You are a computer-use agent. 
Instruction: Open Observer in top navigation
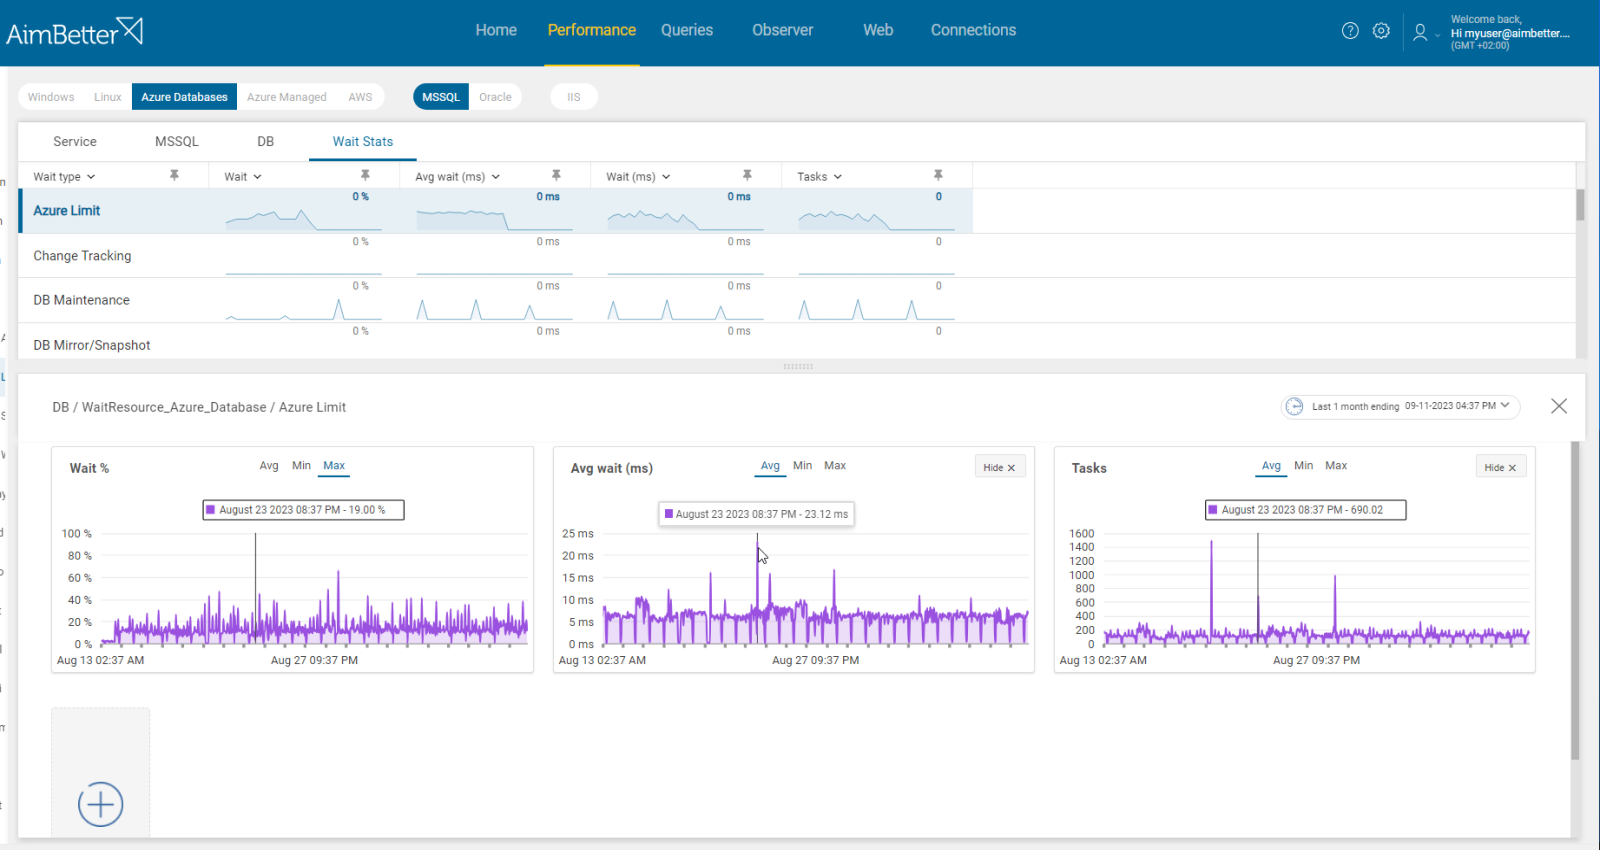[x=783, y=30]
